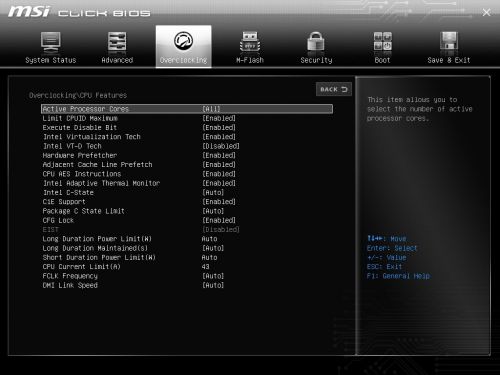Select the Overclocking gauge icon
The width and height of the screenshot is (500, 375).
click(x=183, y=41)
